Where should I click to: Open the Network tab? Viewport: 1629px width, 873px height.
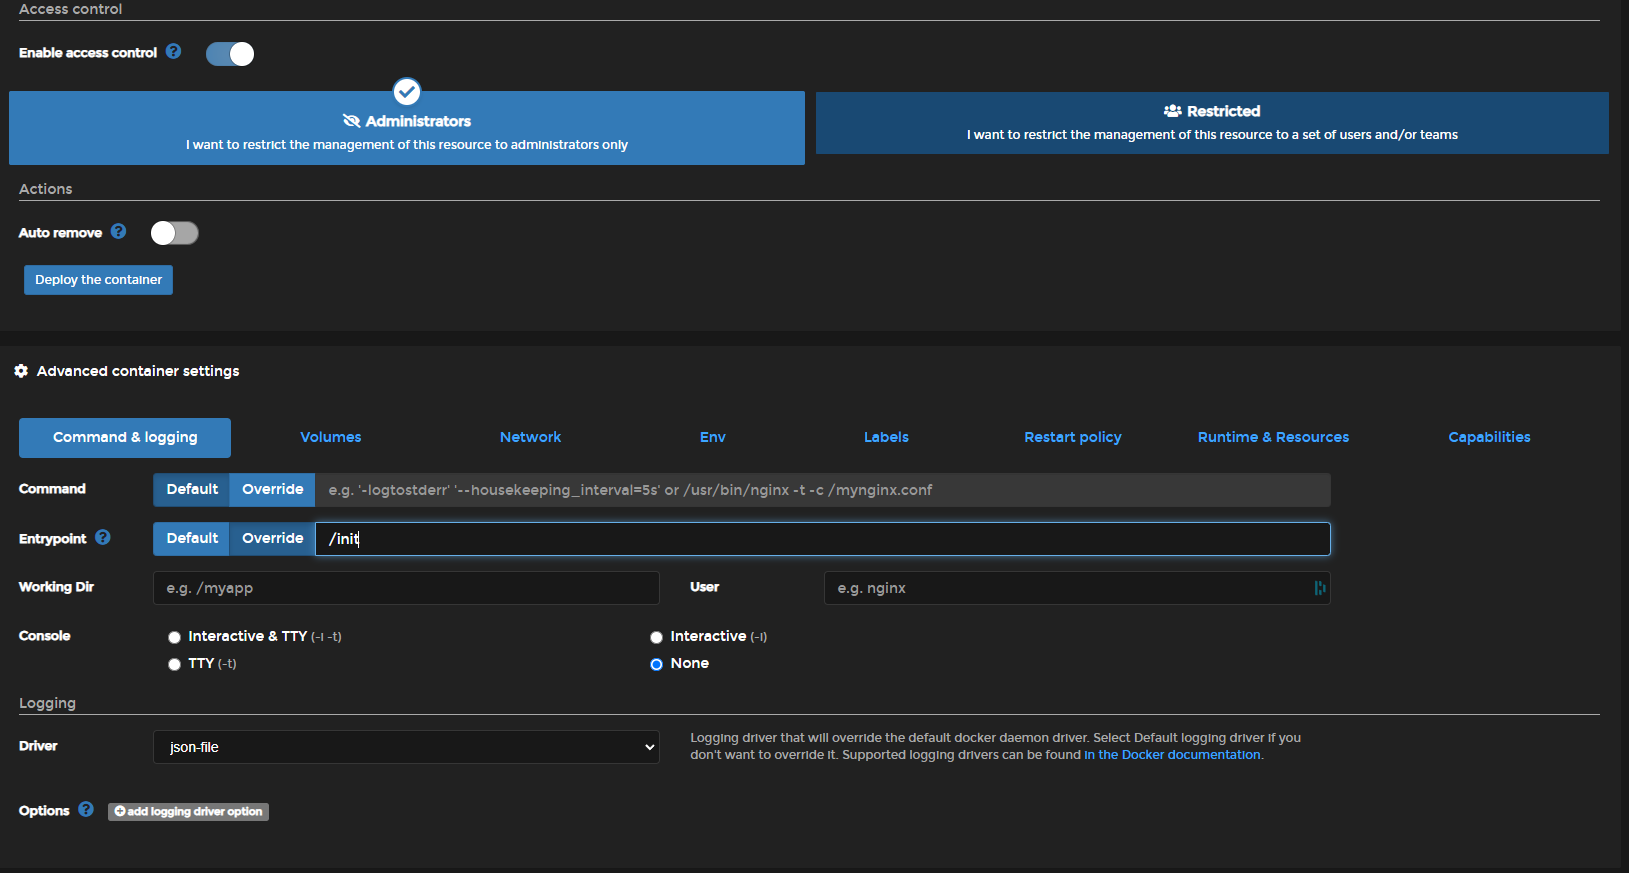click(x=530, y=437)
